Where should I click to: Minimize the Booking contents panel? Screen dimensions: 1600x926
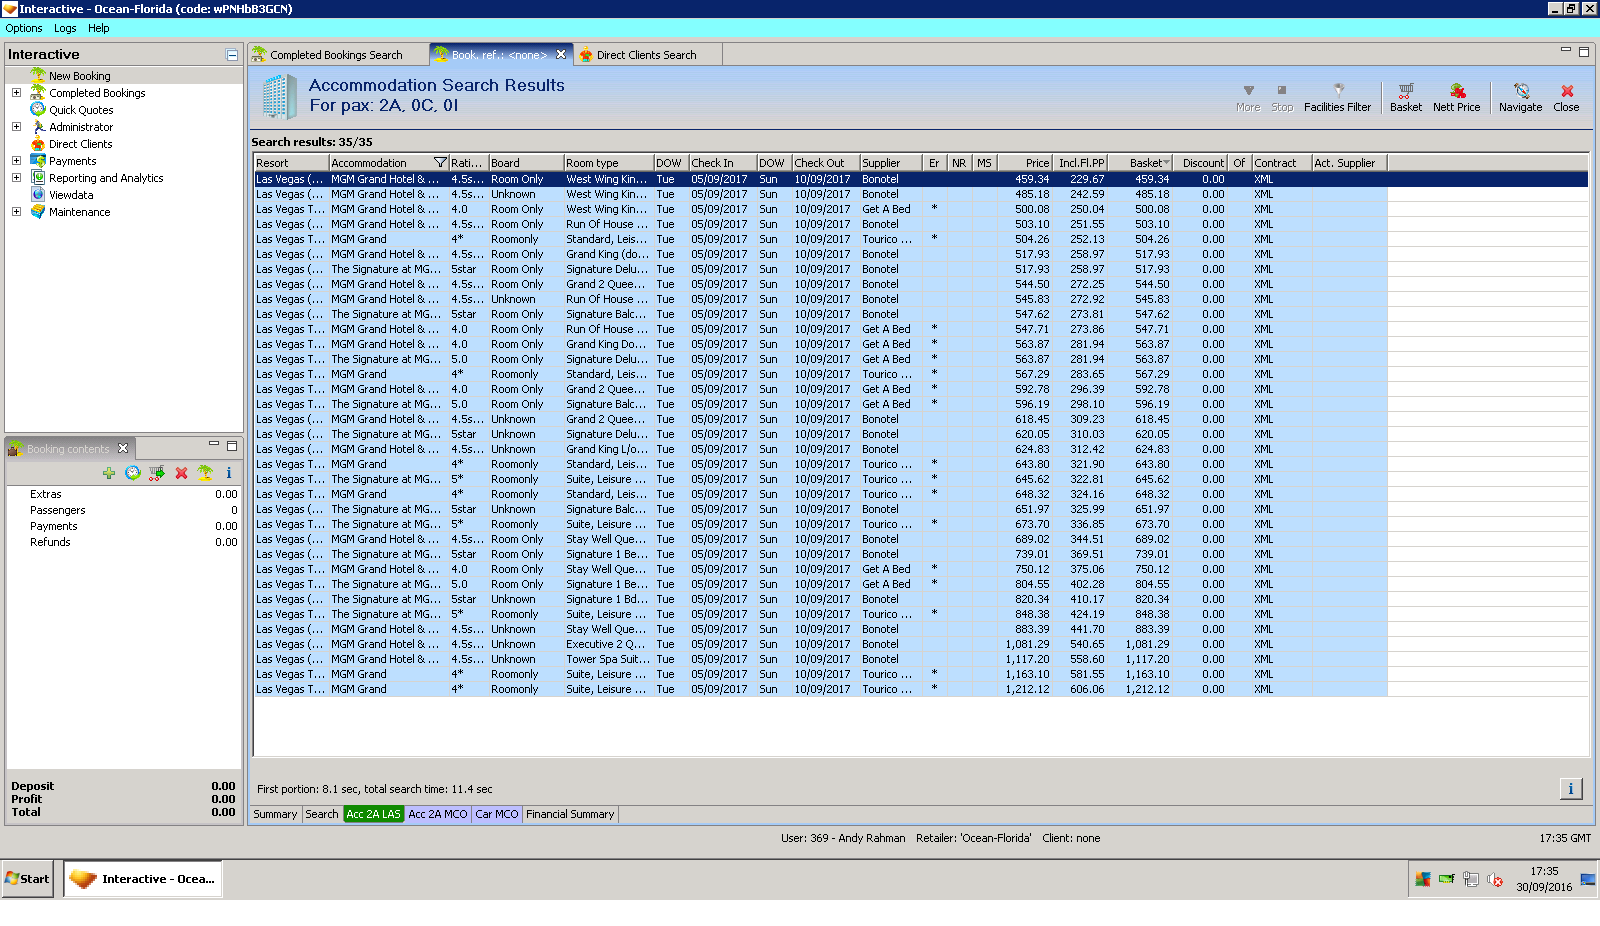214,444
